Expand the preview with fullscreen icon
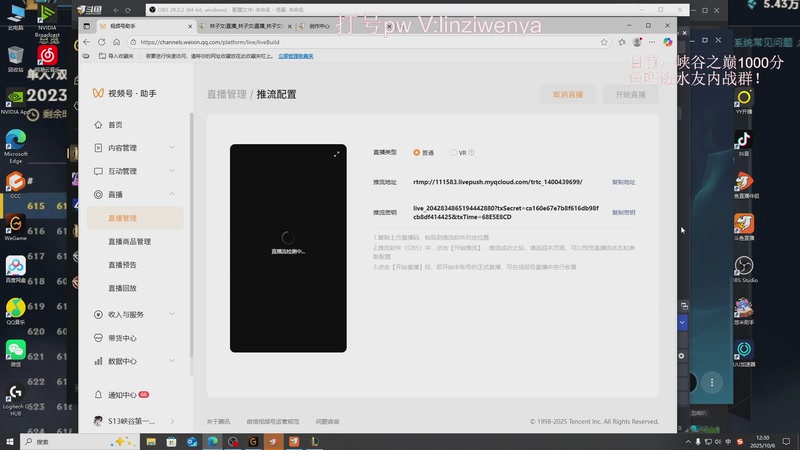The image size is (800, 450). [x=337, y=154]
